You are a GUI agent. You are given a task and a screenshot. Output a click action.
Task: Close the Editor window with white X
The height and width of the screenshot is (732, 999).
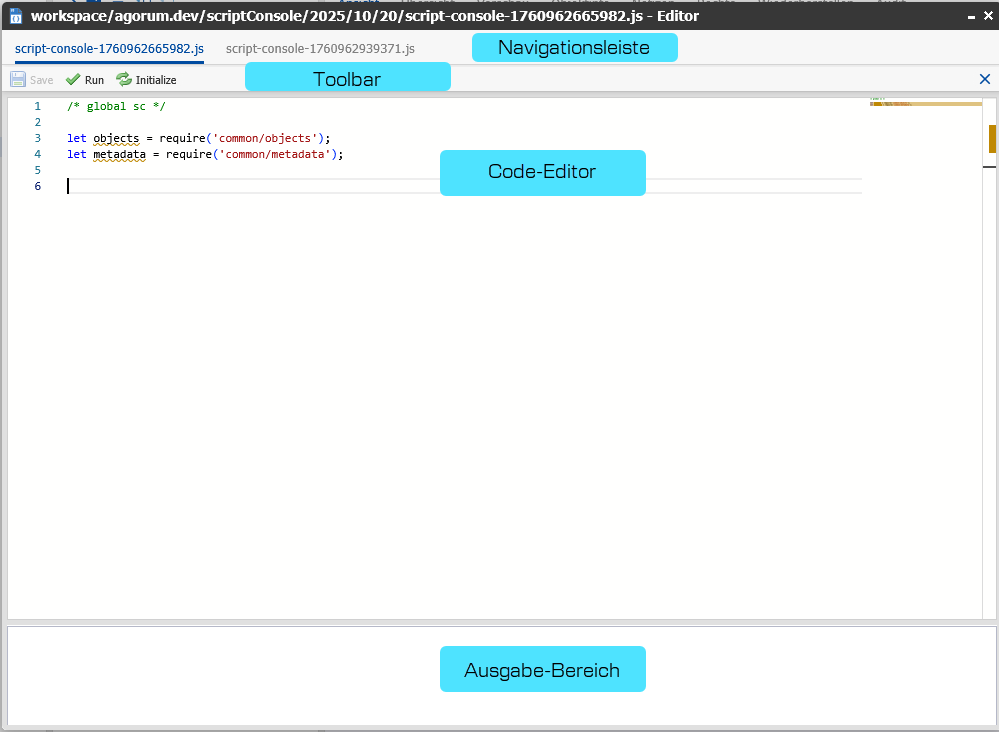987,16
